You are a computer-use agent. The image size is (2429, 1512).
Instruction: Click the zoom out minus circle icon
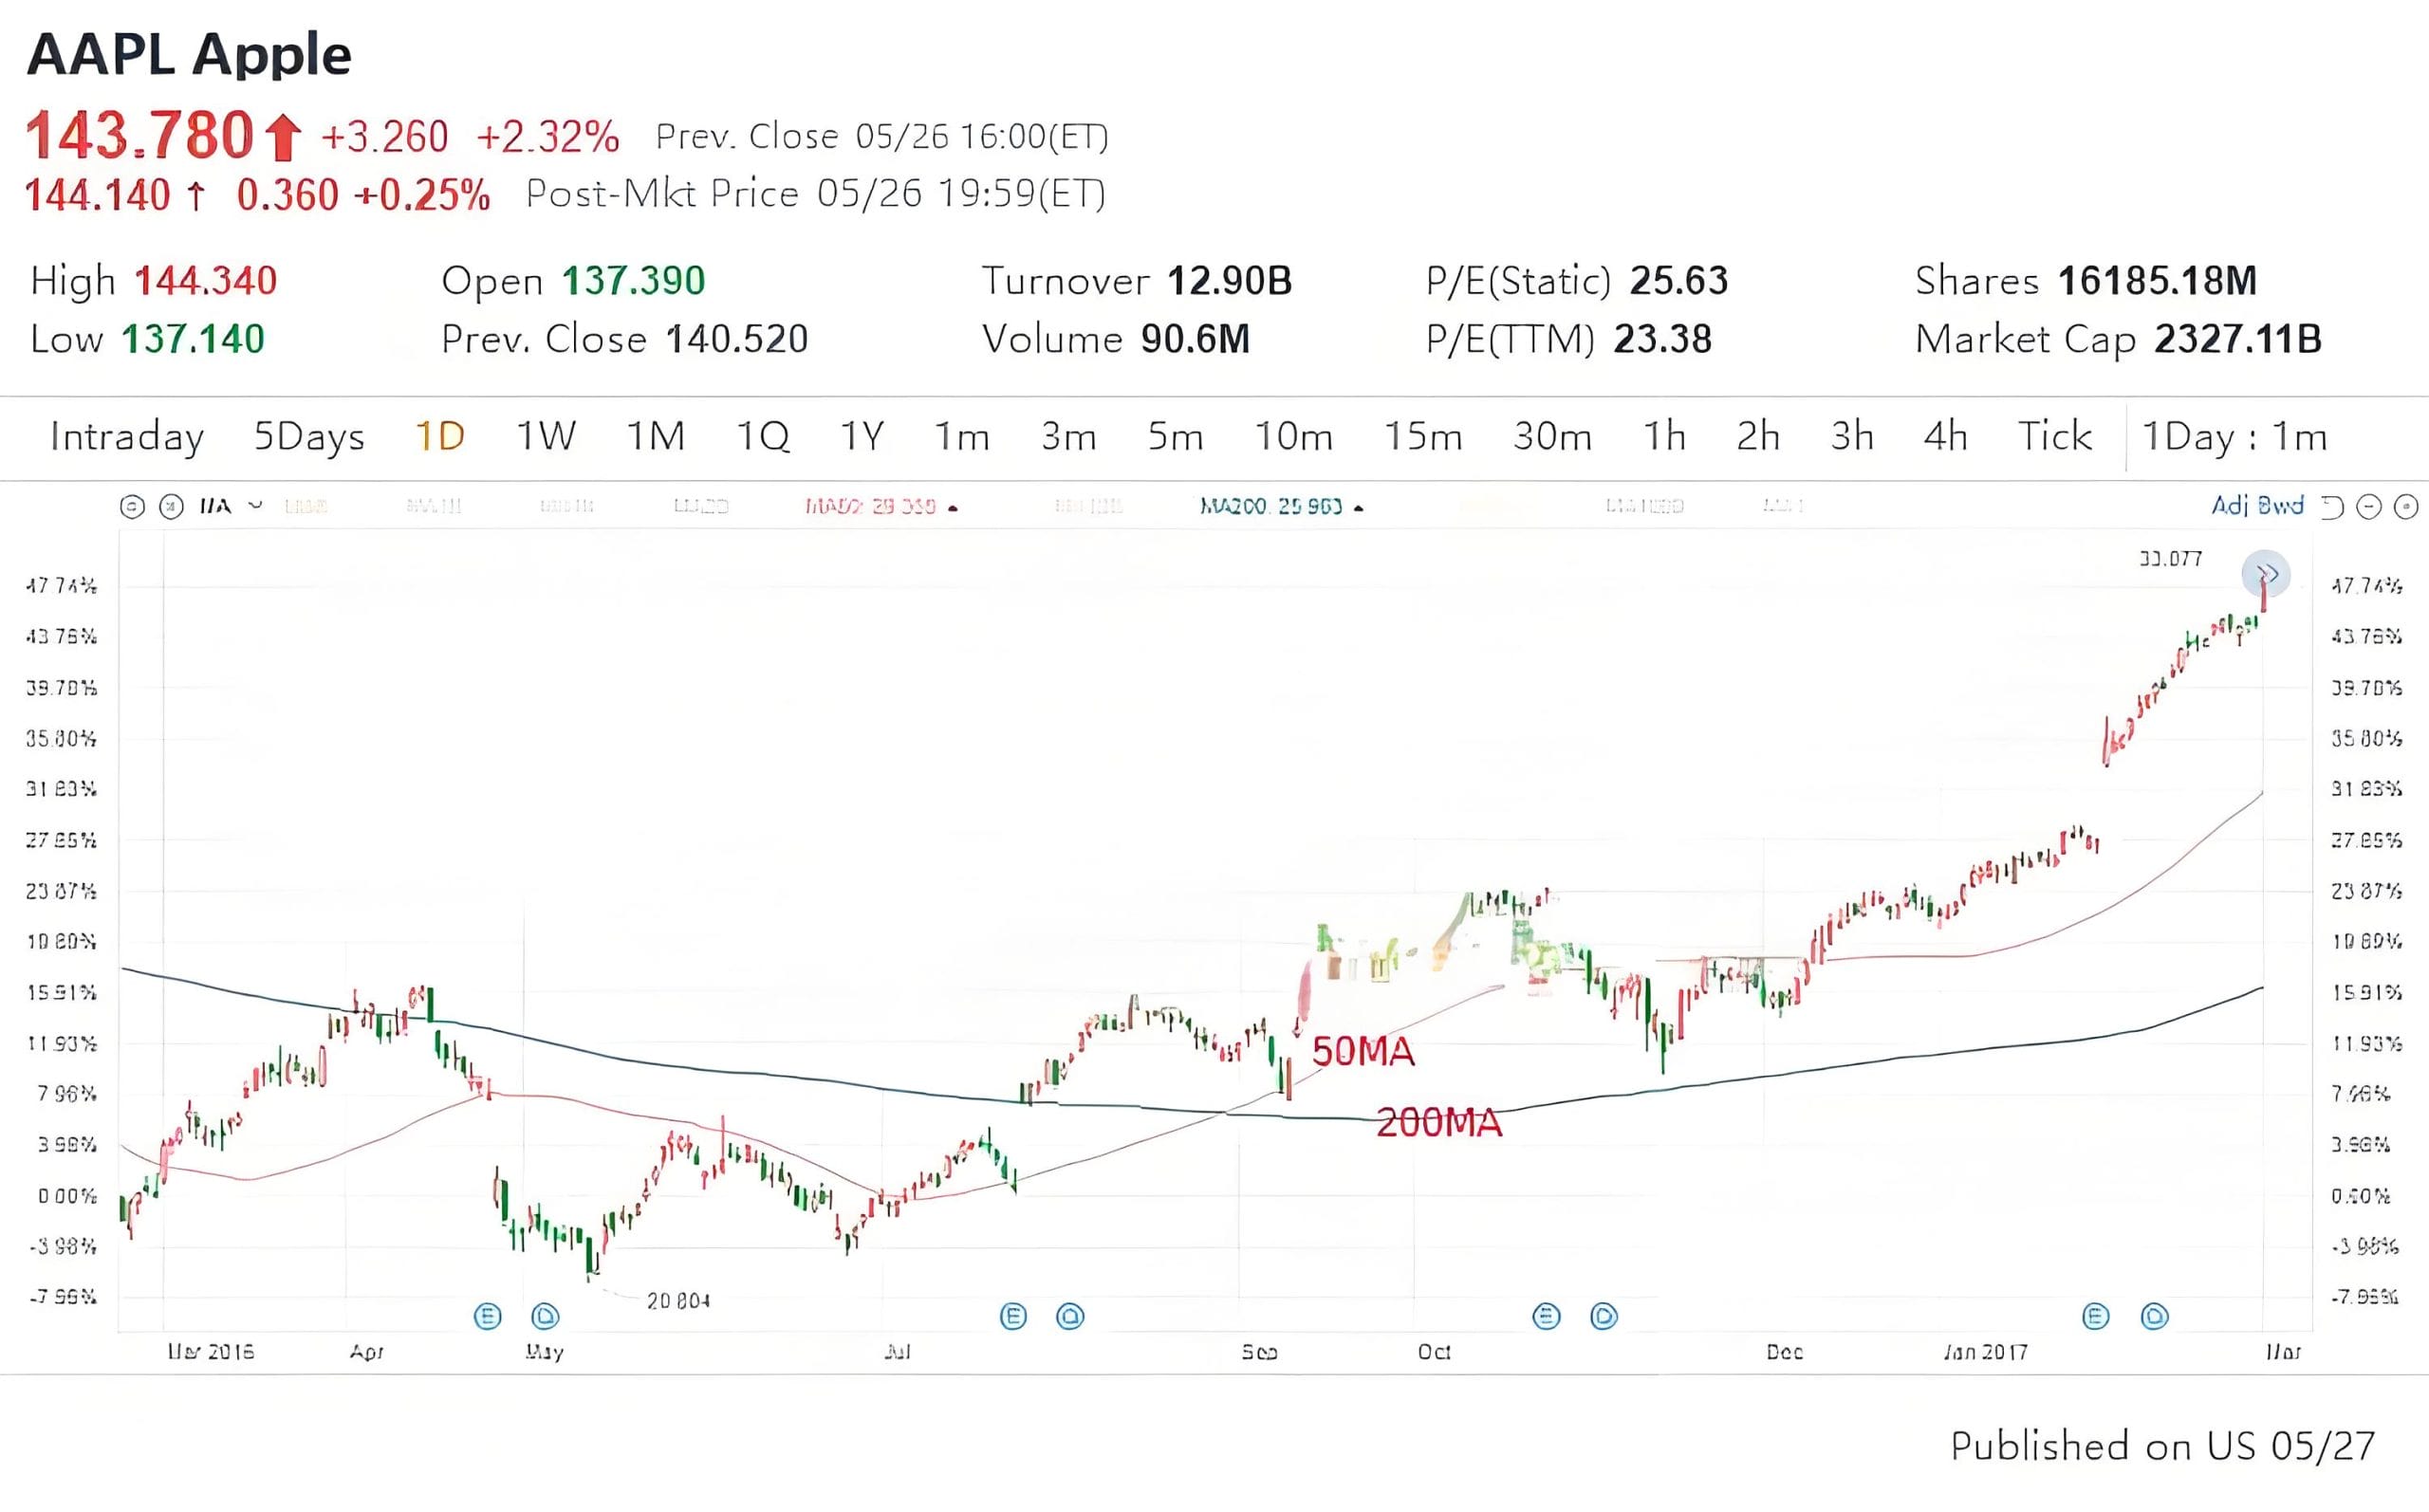coord(2368,507)
